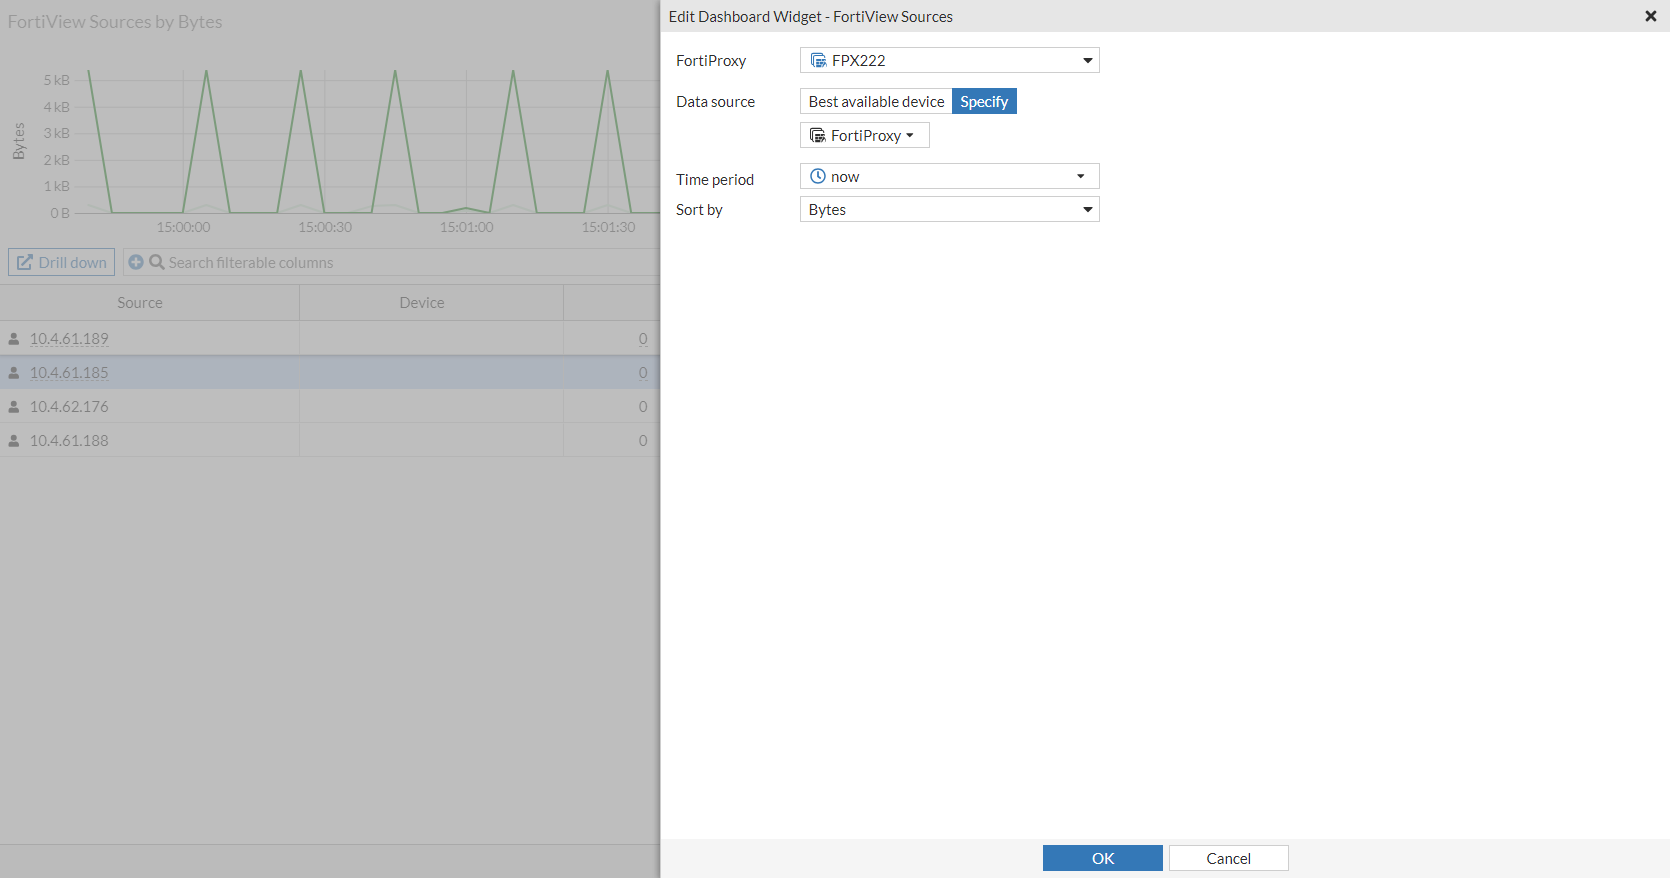Close the Edit Dashboard Widget dialog
This screenshot has width=1670, height=878.
[1651, 16]
